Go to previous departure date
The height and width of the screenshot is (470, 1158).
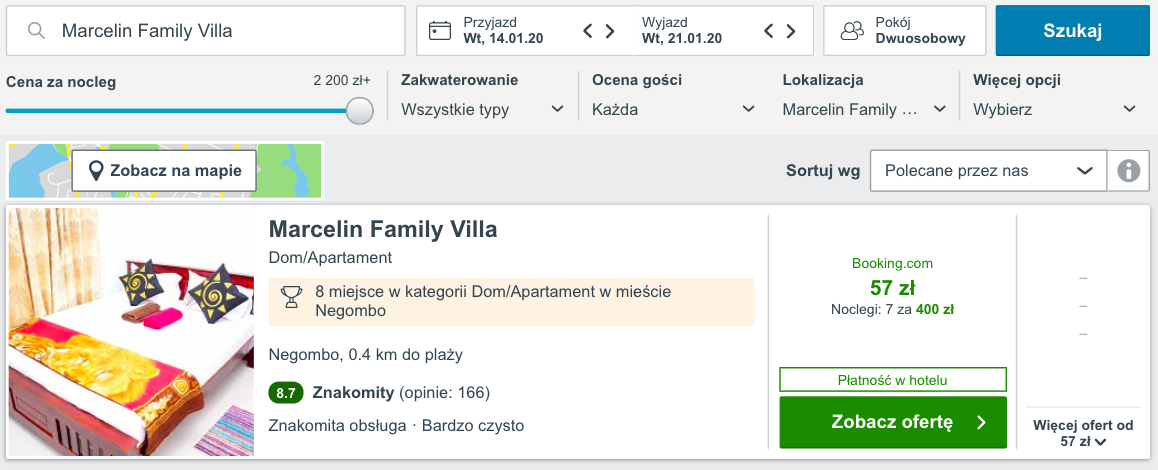pos(769,31)
